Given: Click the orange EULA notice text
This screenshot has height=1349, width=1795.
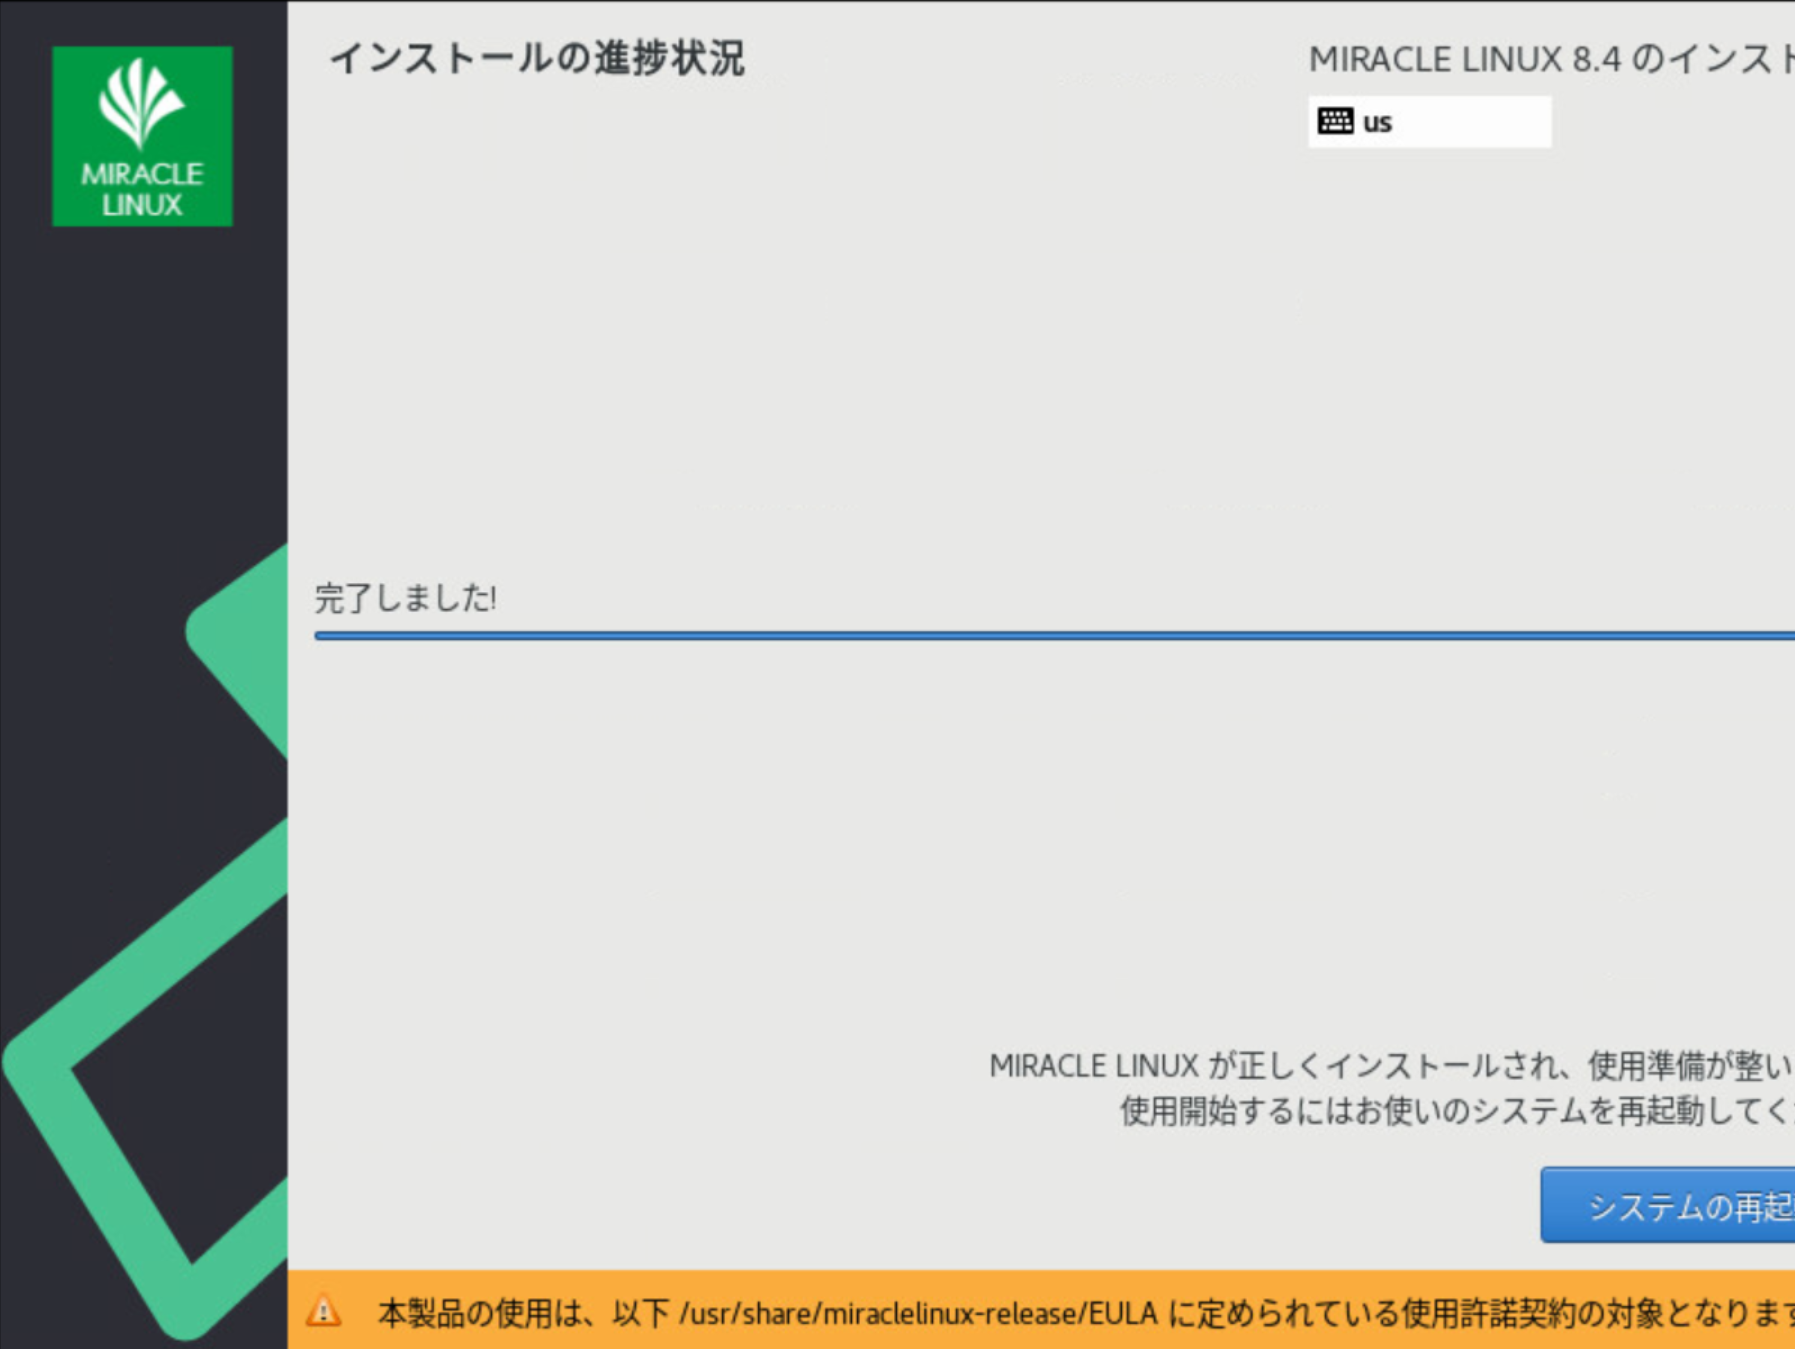Looking at the screenshot, I should pos(1086,1312).
